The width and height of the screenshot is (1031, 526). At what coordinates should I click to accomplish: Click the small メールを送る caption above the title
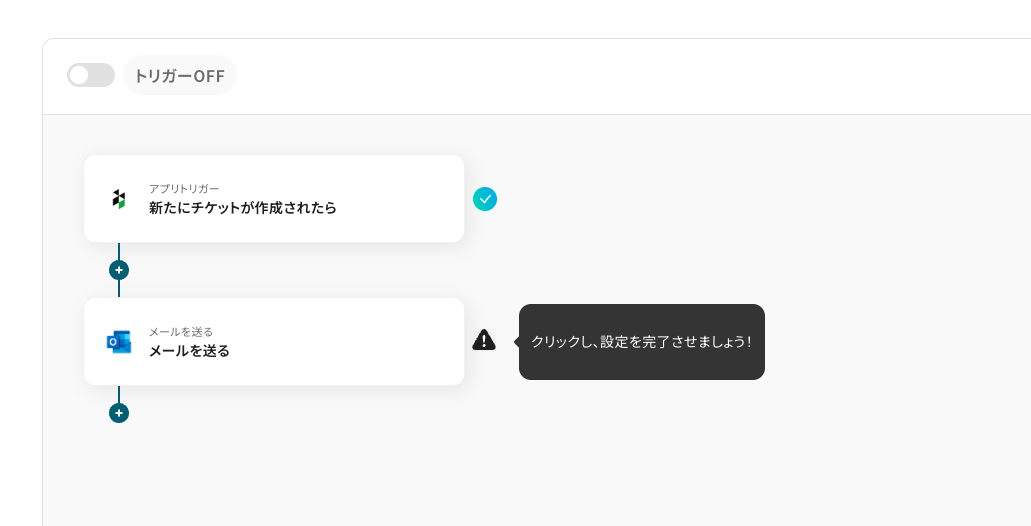[181, 331]
